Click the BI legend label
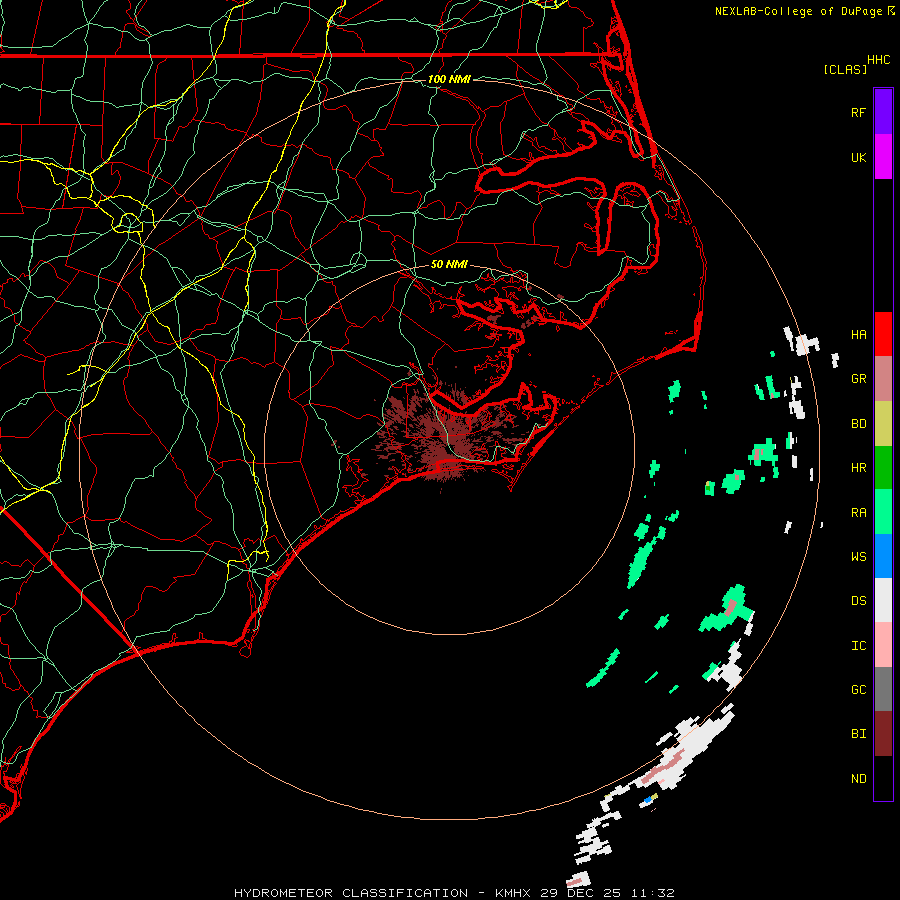The image size is (900, 900). [858, 734]
